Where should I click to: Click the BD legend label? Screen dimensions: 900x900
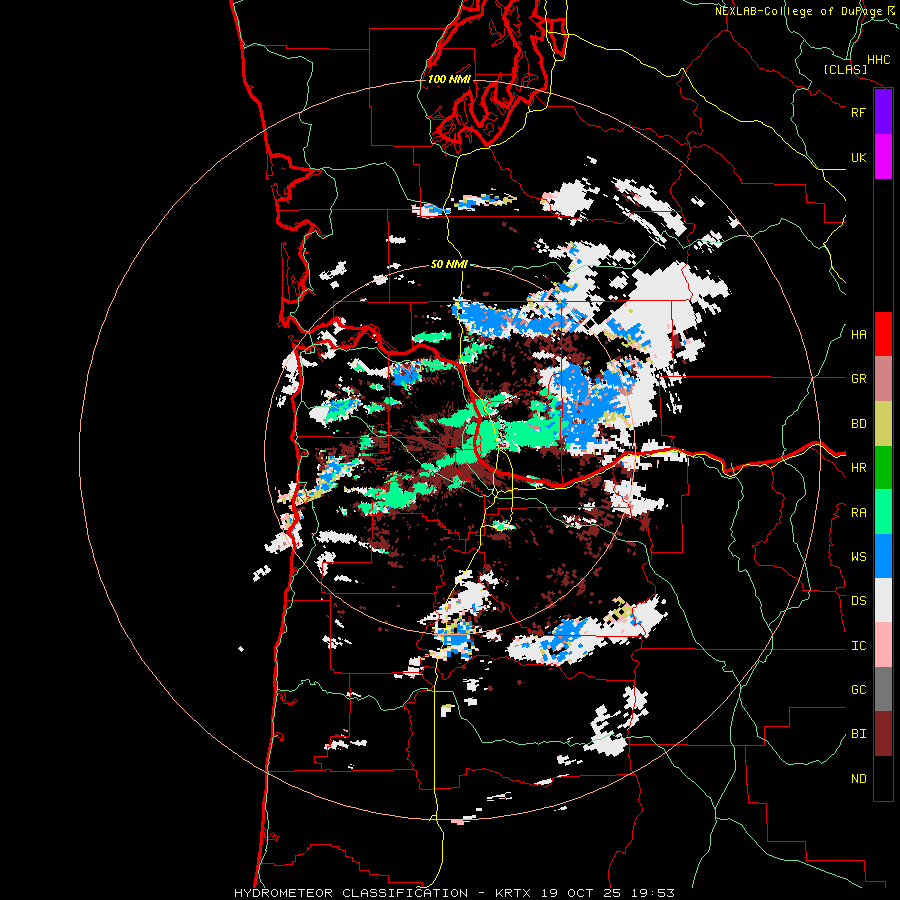(x=858, y=424)
